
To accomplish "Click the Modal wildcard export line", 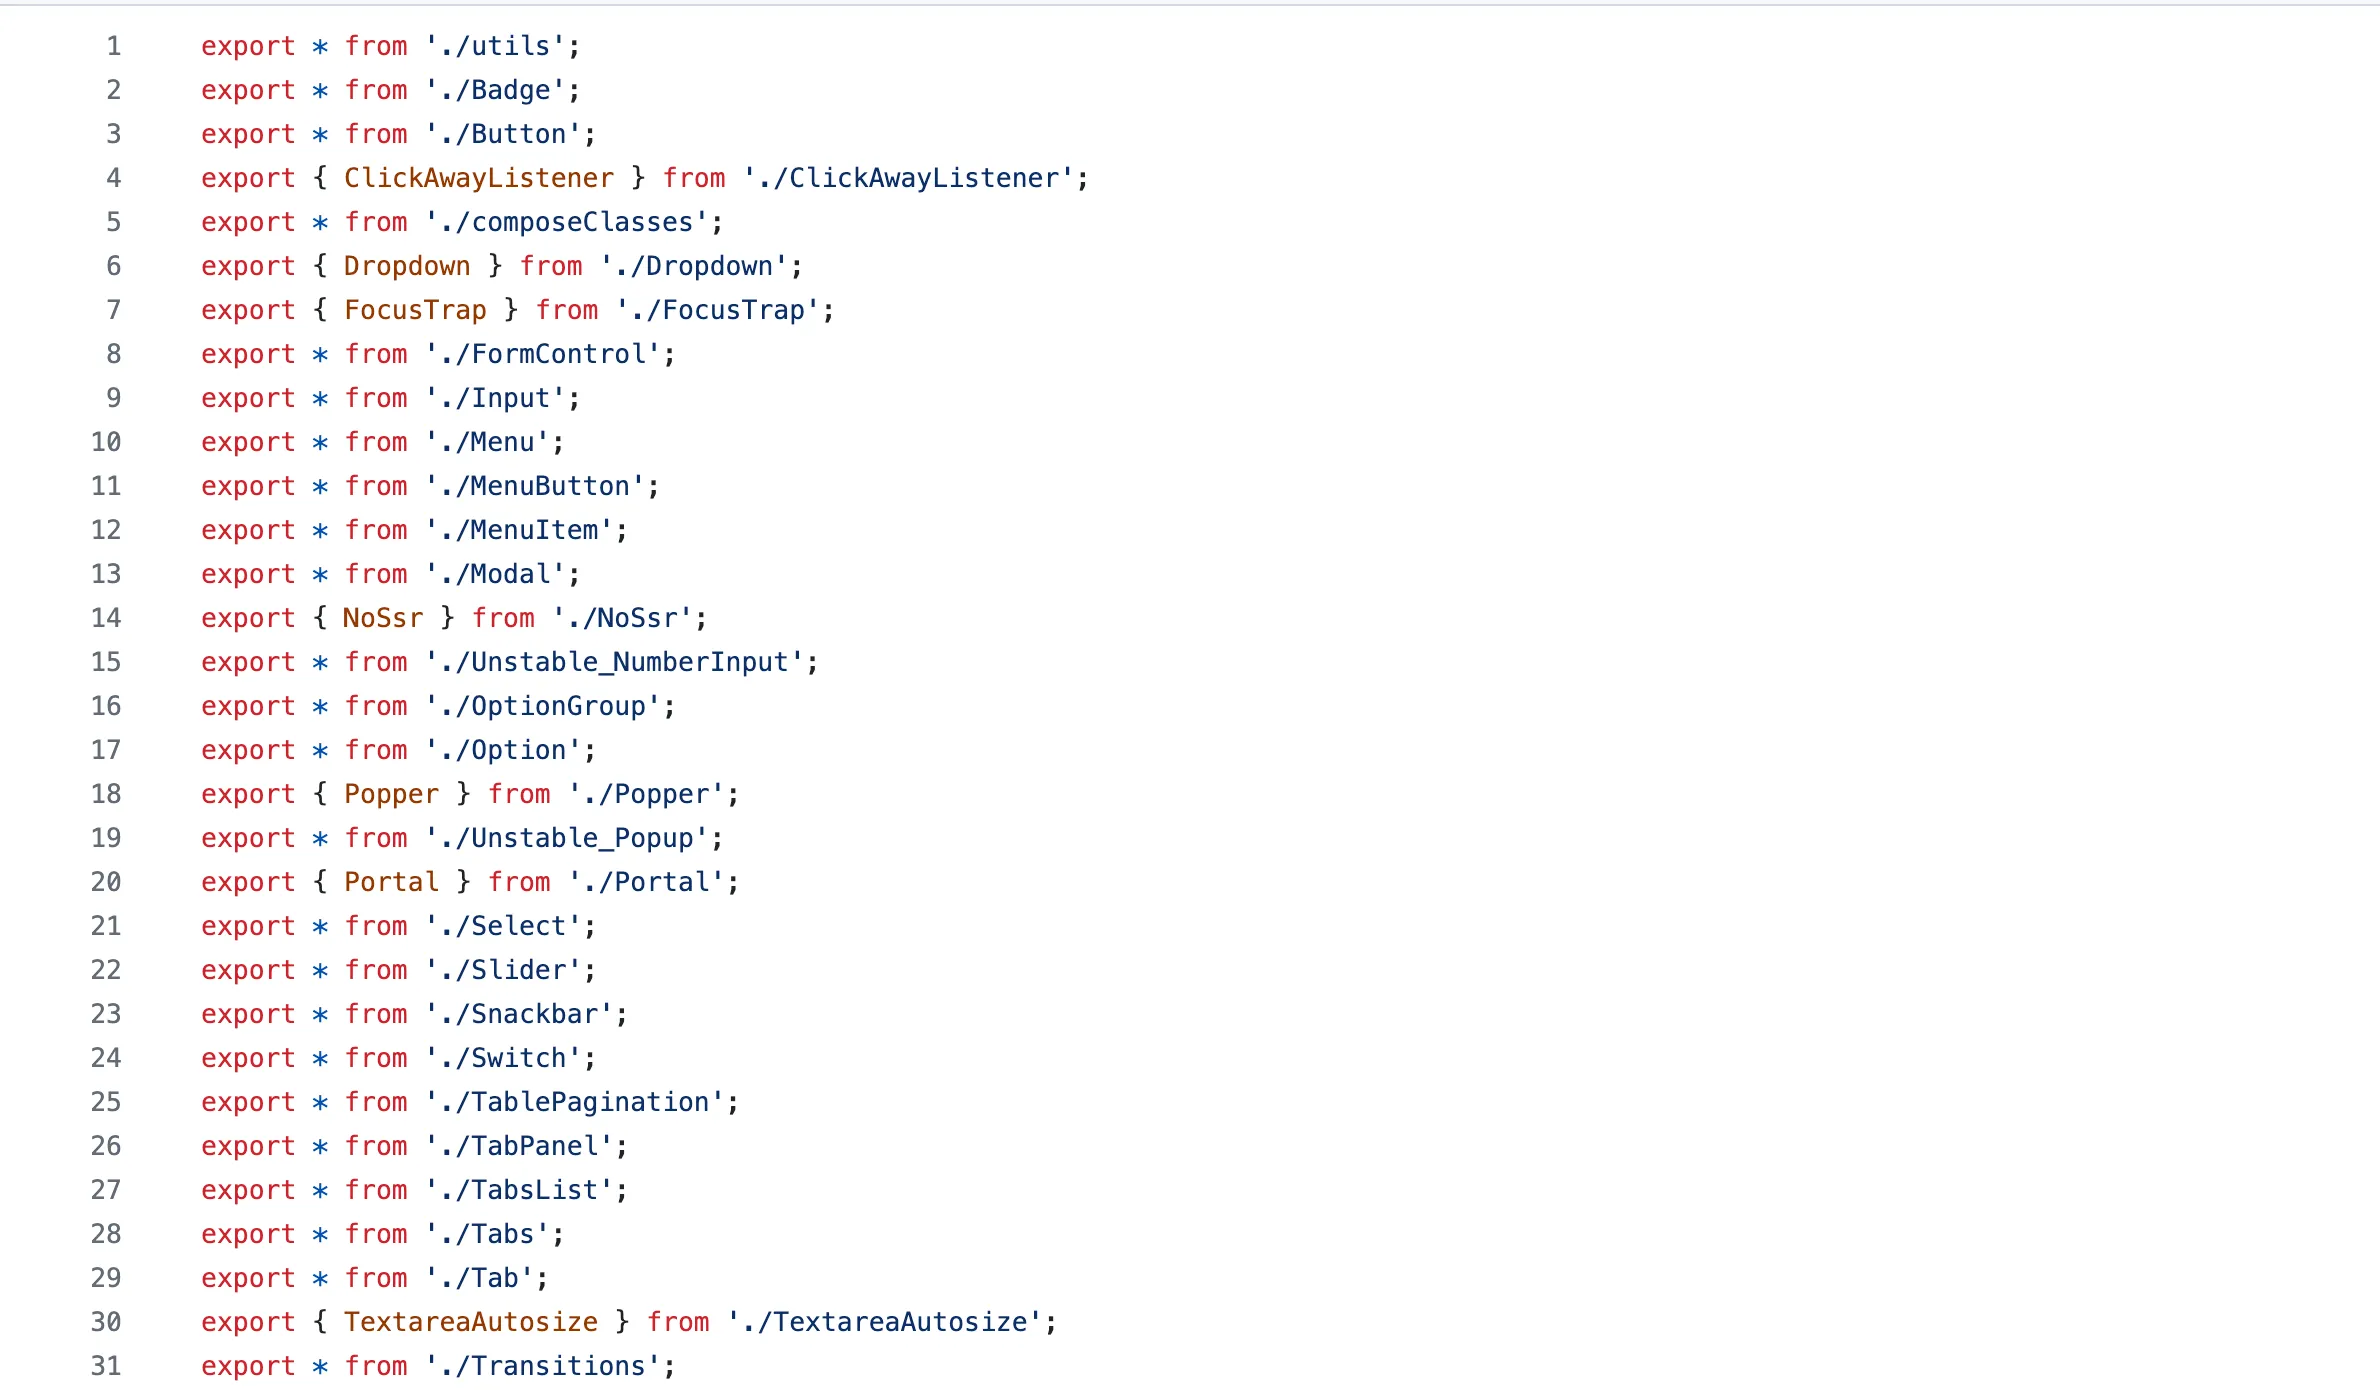I will tap(389, 574).
